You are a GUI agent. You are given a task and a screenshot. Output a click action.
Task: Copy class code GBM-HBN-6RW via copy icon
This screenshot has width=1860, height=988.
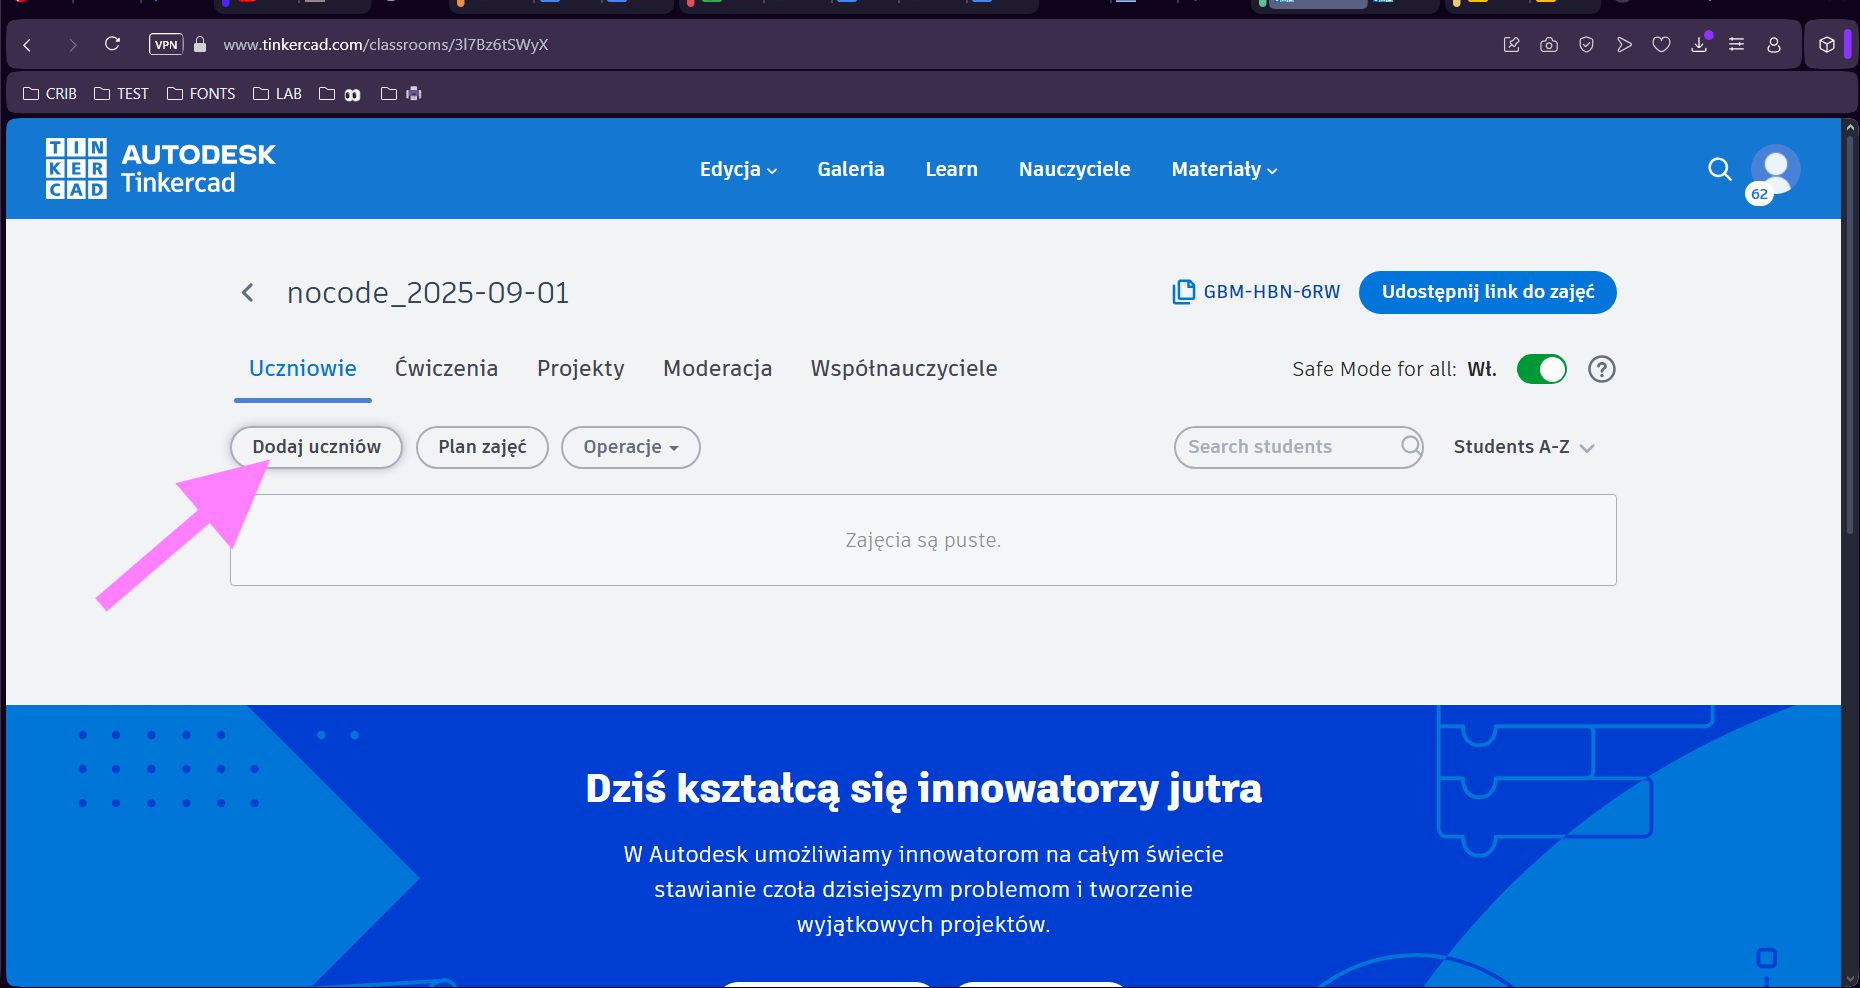click(1182, 292)
